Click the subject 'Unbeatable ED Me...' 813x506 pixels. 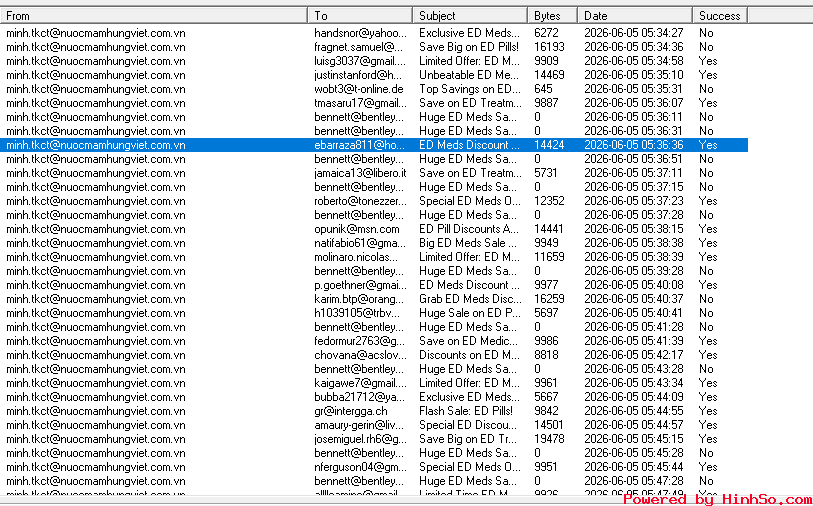coord(469,75)
